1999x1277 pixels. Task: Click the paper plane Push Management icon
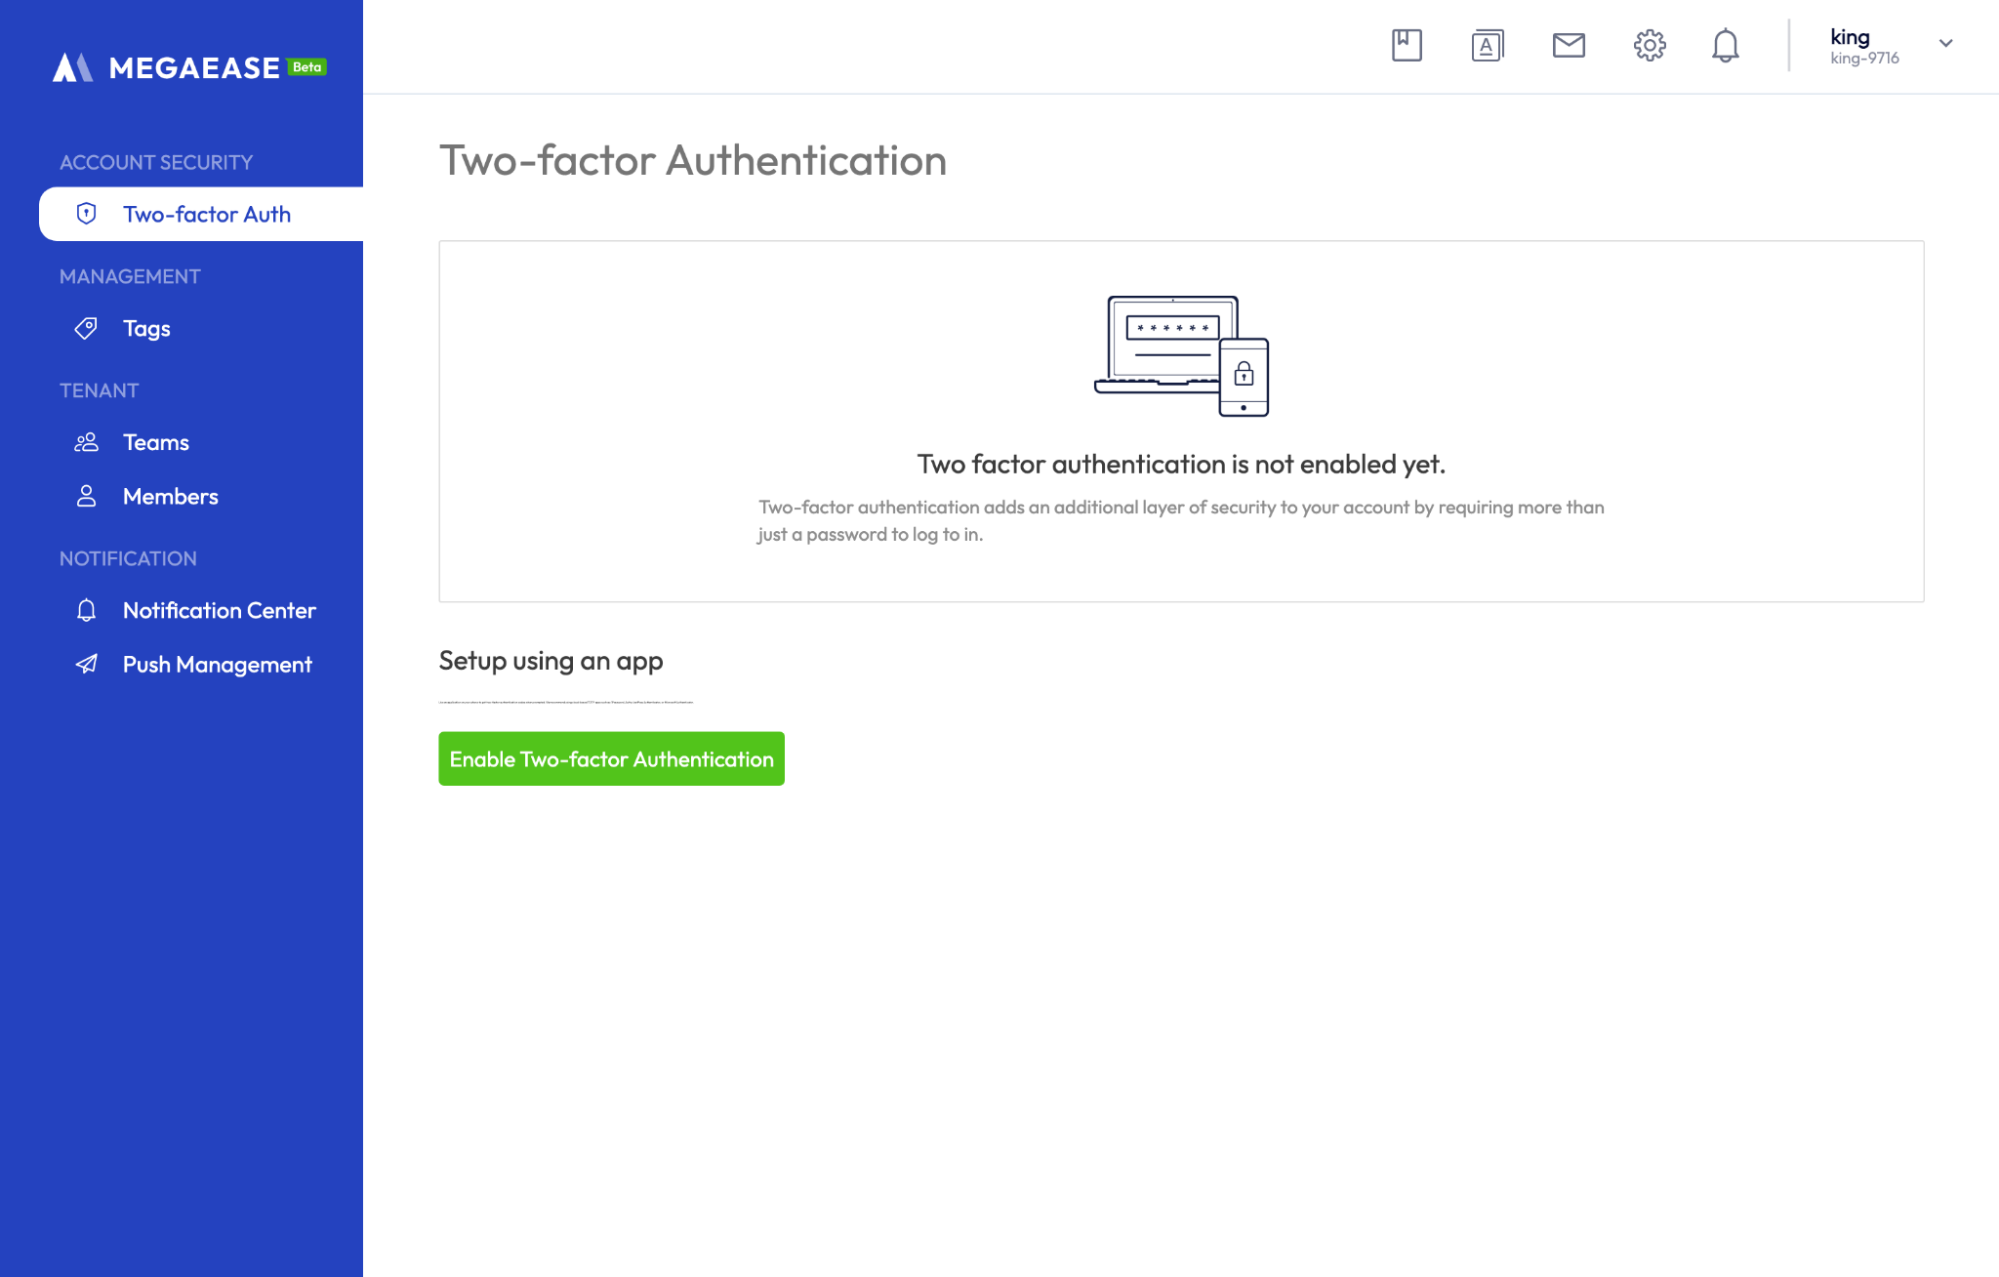pyautogui.click(x=87, y=664)
